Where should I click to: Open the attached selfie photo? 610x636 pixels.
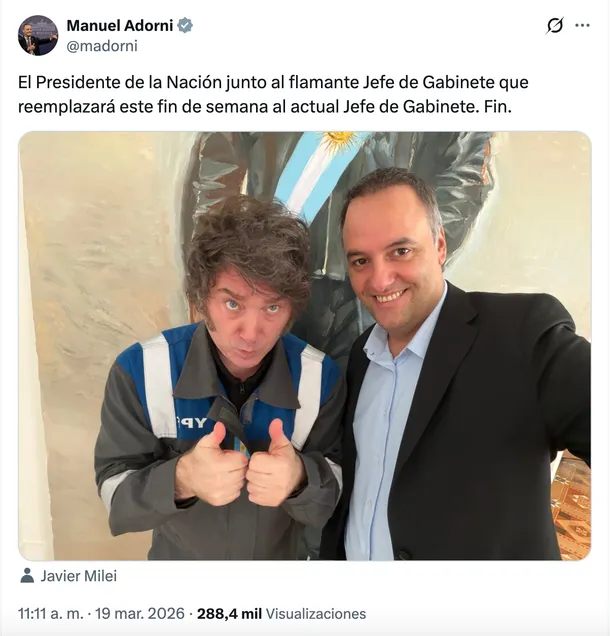305,346
